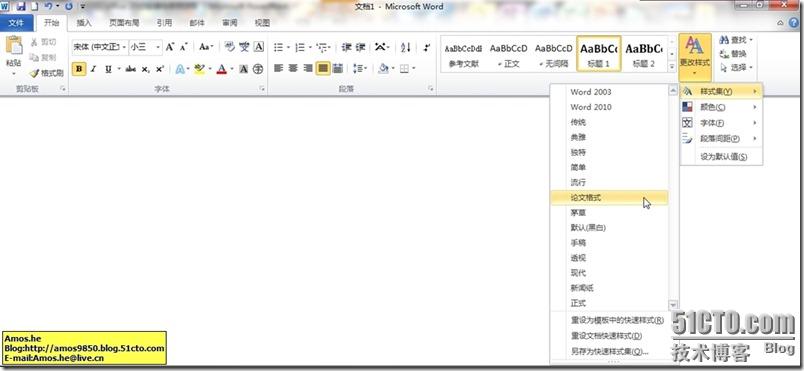804x371 pixels.
Task: Switch to the 引用 References tab
Action: (164, 23)
